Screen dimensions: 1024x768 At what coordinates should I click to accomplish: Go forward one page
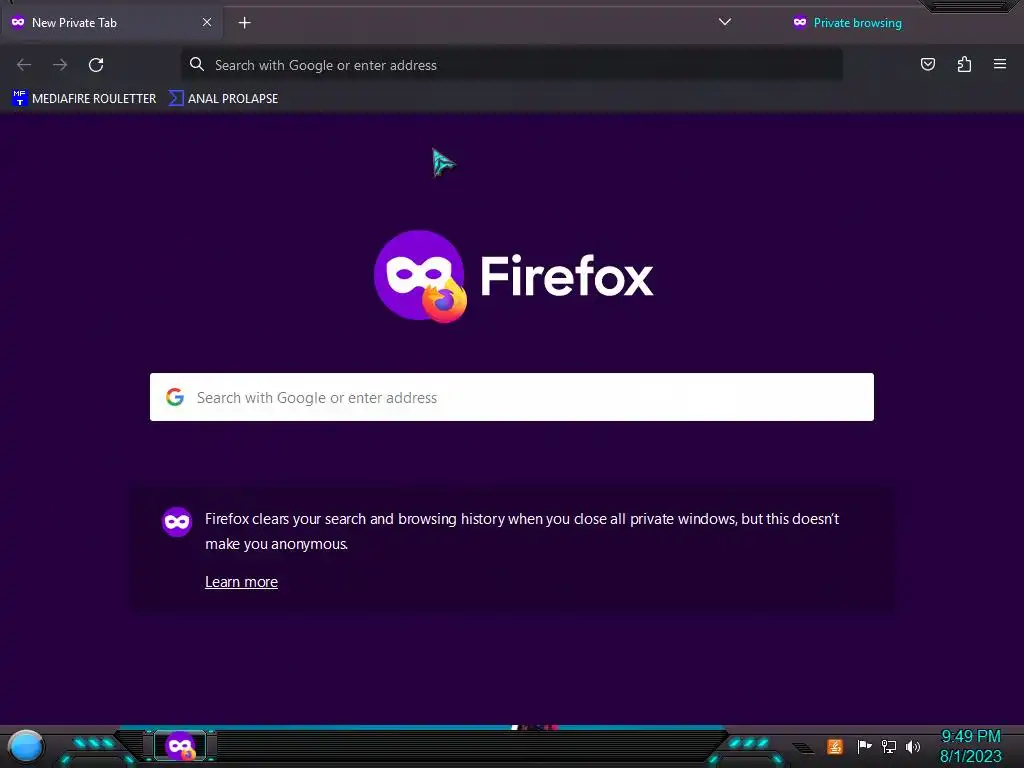tap(60, 65)
